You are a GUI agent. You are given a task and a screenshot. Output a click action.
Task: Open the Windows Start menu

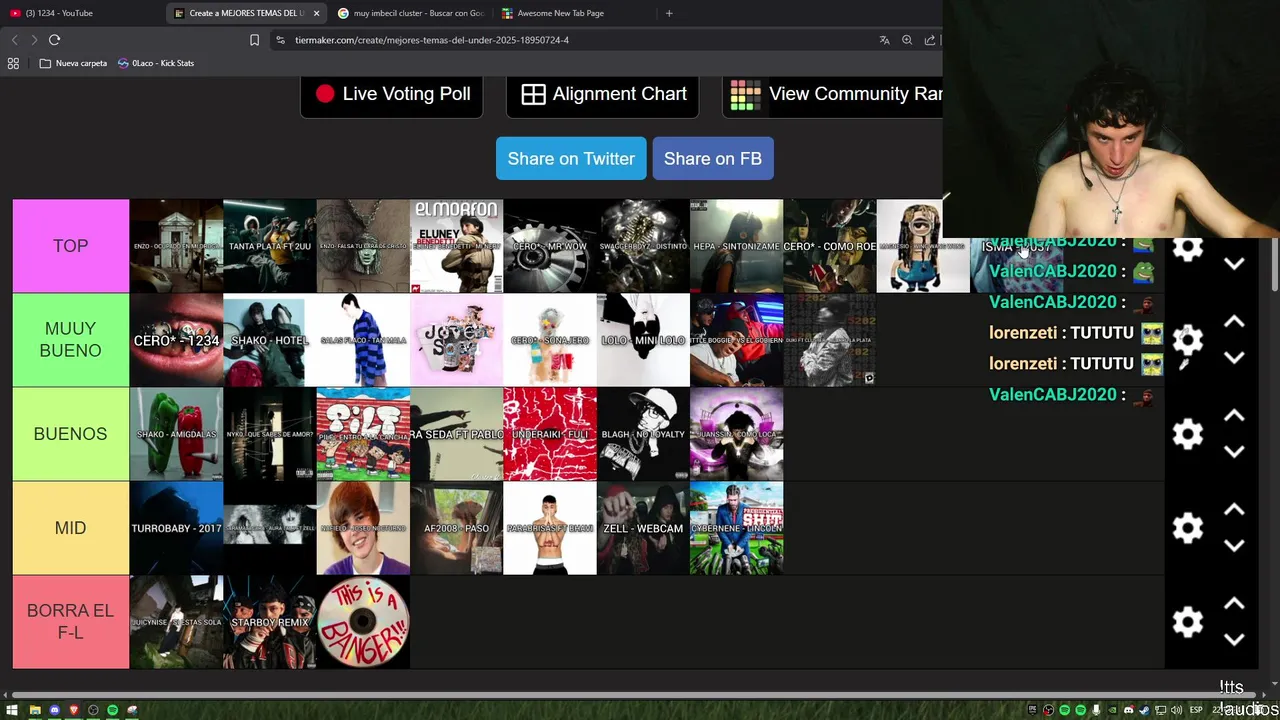tap(12, 710)
